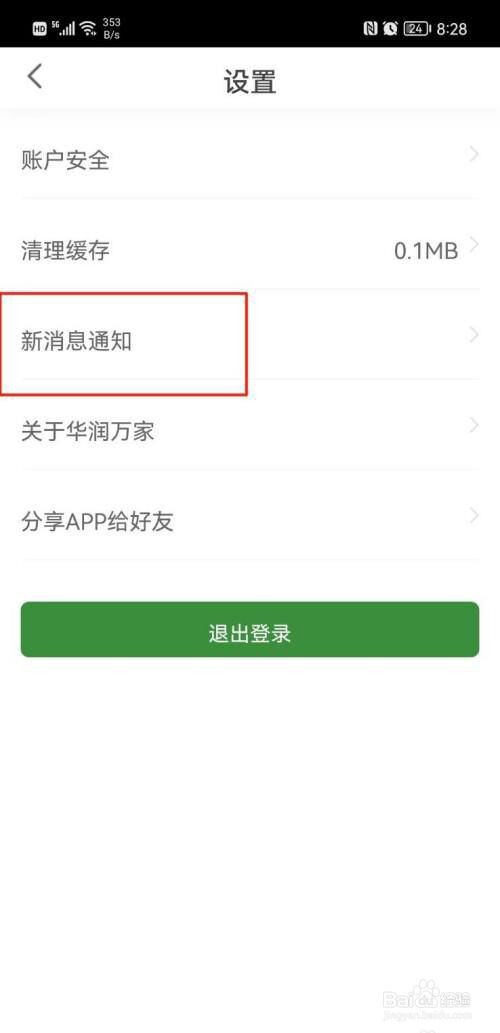Viewport: 500px width, 1033px height.
Task: Select 关于华润万家 from the list
Action: (x=250, y=432)
